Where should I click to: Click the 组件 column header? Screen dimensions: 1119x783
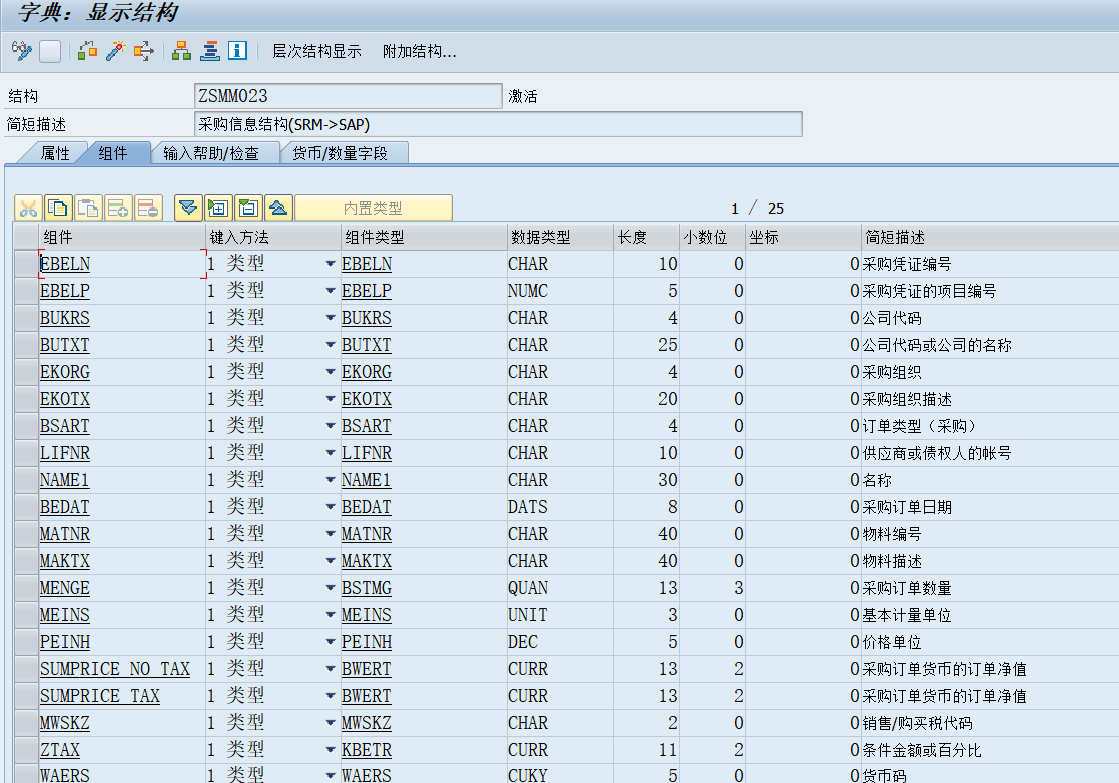122,237
